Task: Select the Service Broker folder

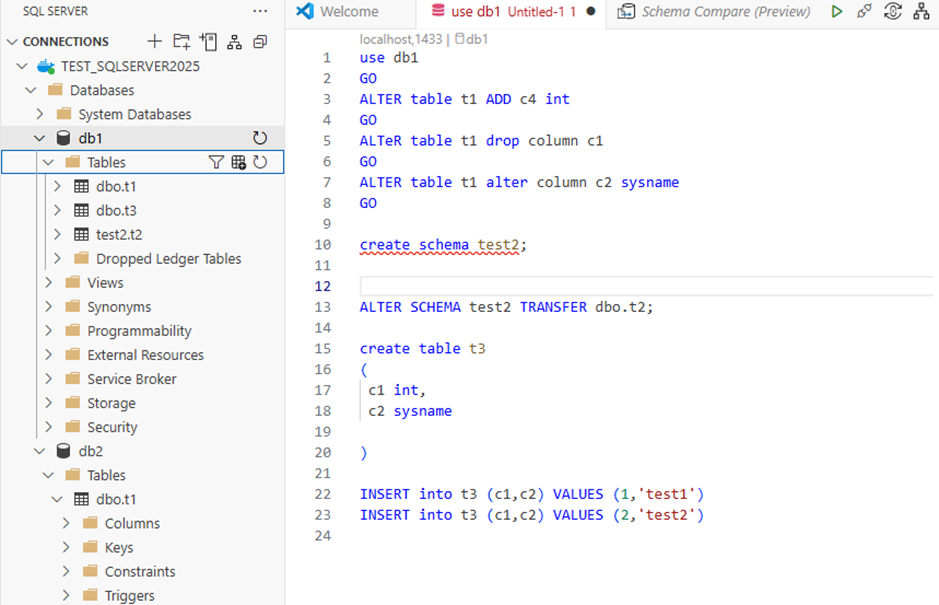Action: click(x=132, y=379)
